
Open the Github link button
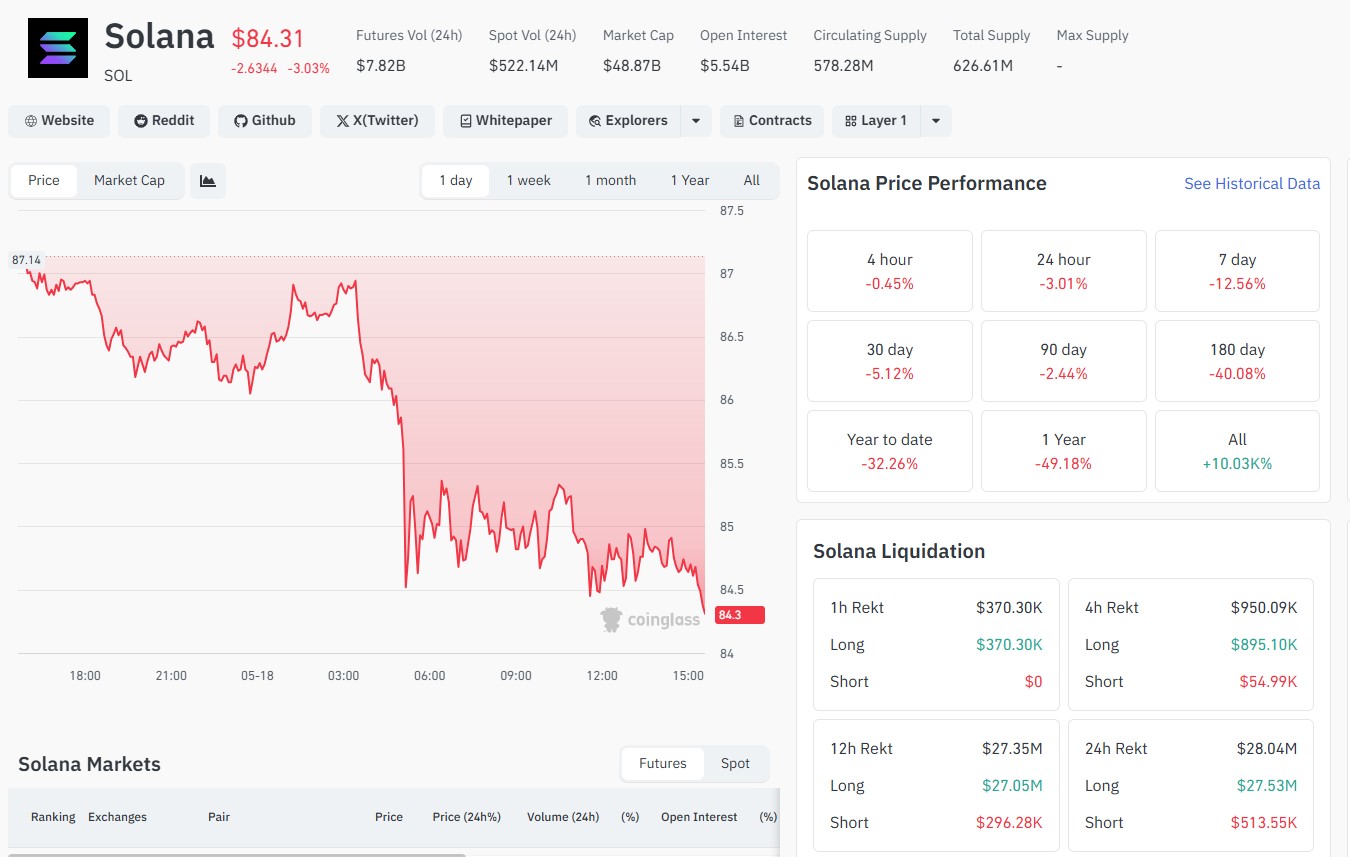click(x=265, y=121)
